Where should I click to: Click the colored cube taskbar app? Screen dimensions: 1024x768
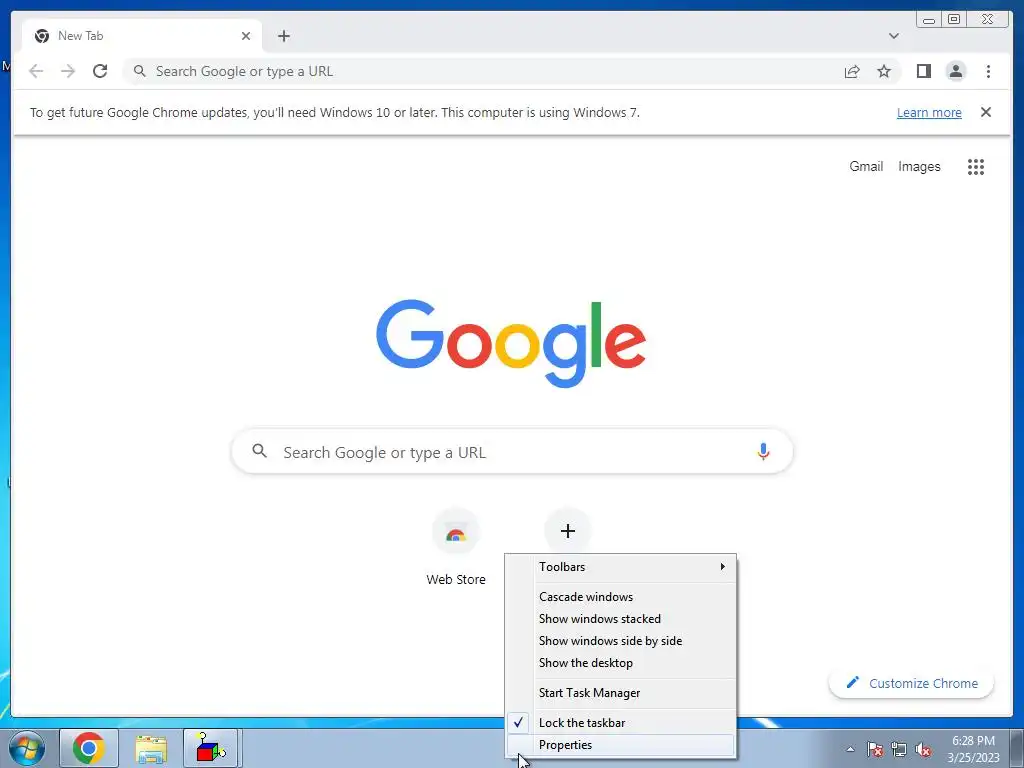211,748
